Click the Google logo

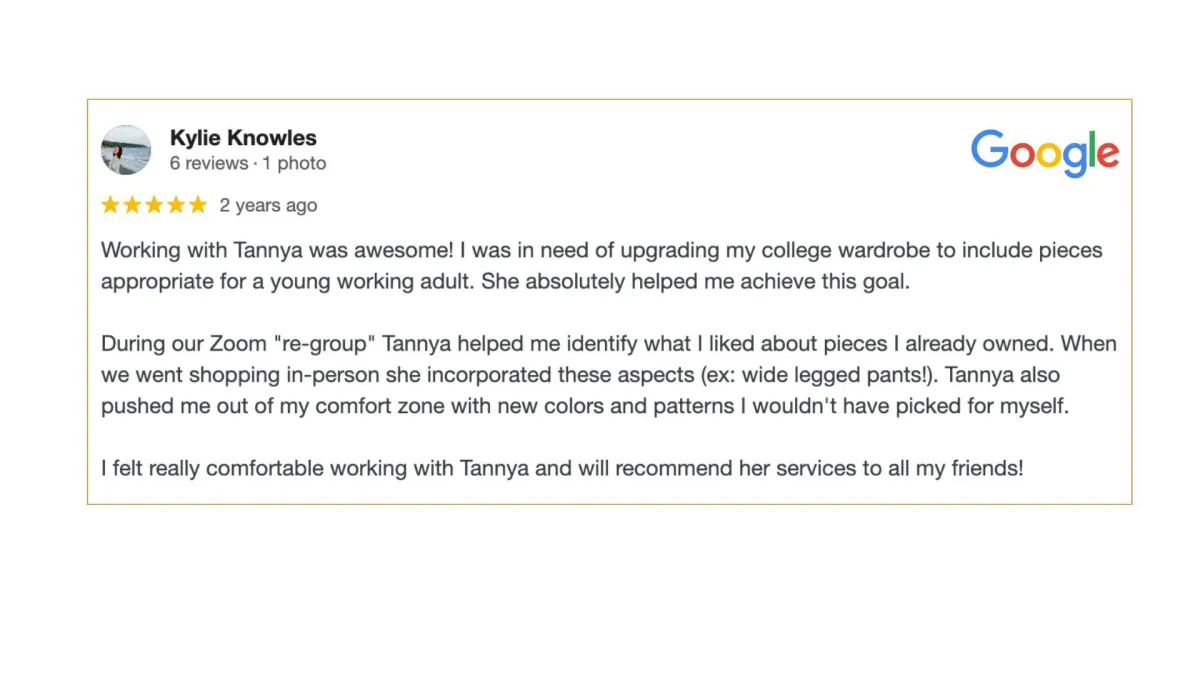(x=1045, y=154)
